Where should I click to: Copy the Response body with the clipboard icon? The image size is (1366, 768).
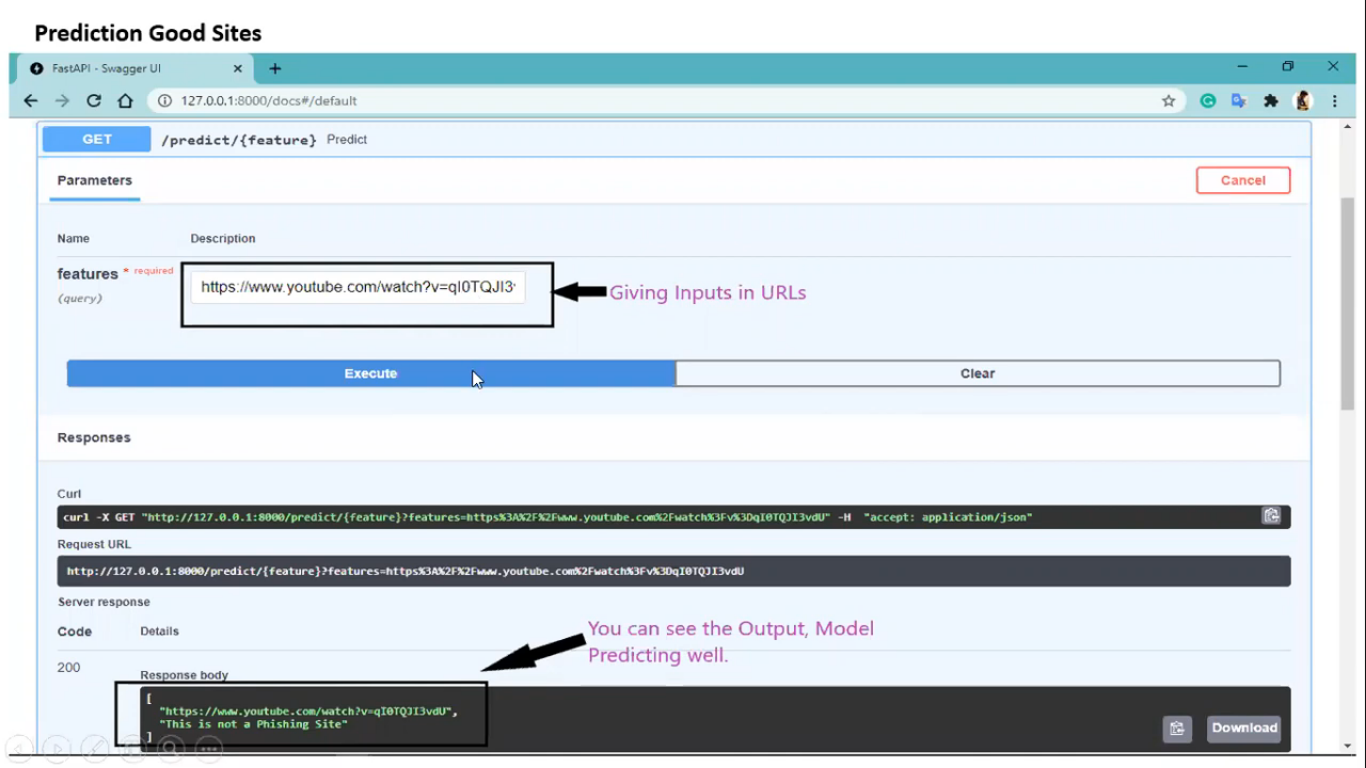point(1177,728)
